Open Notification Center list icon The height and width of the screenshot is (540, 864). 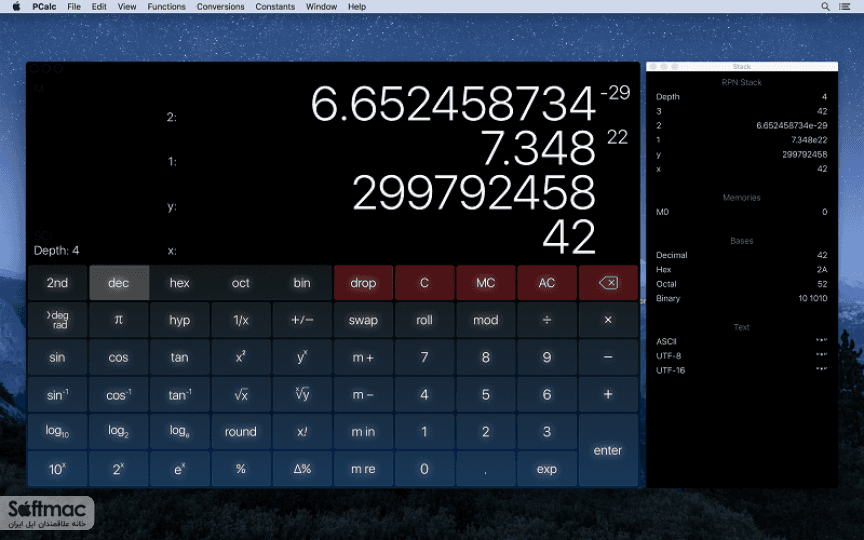click(x=844, y=7)
